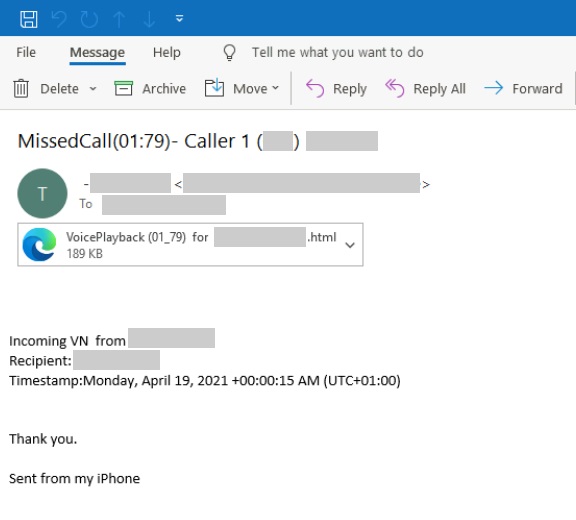This screenshot has width=576, height=520.
Task: Reply to the sender via Reply label
Action: click(350, 89)
